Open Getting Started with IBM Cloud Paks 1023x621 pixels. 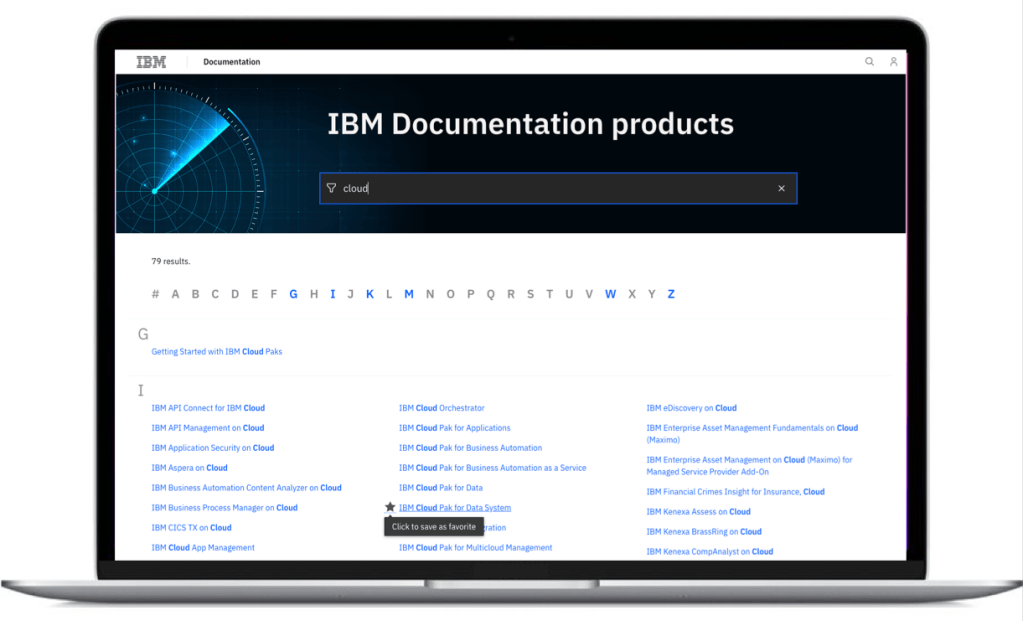(216, 352)
